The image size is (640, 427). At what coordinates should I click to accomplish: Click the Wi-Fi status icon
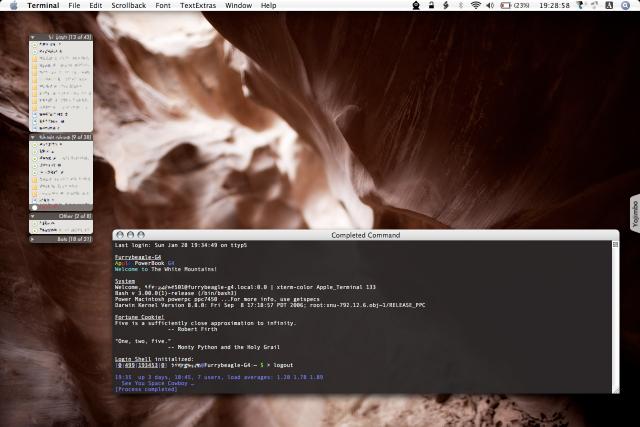click(475, 5)
